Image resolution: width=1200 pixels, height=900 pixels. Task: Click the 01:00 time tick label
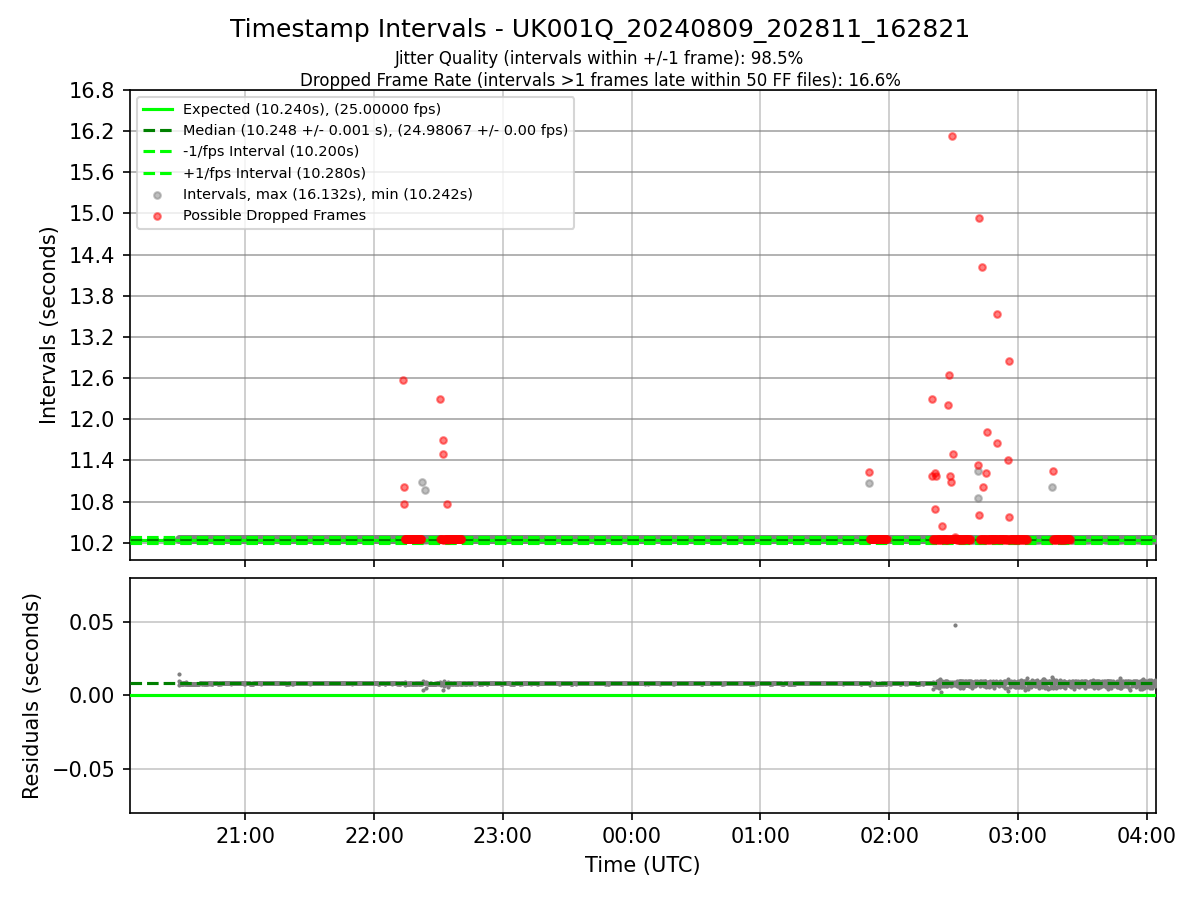760,835
